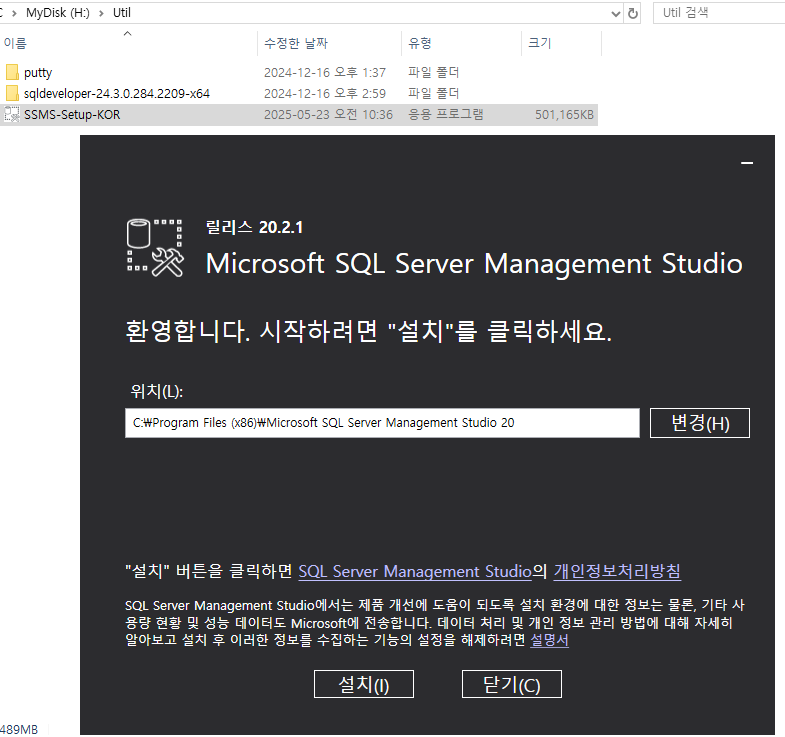Click the install location path field

coord(382,423)
